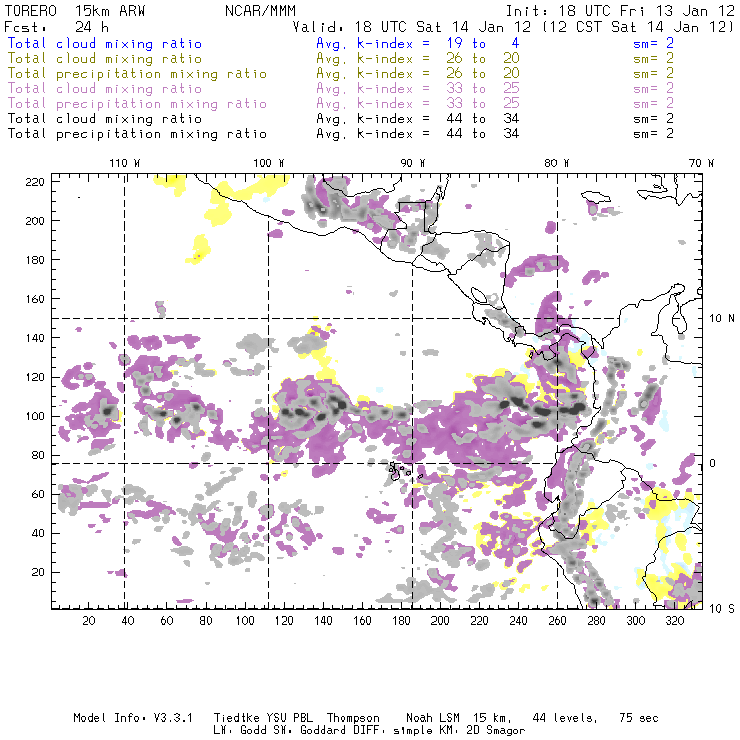Image resolution: width=740 pixels, height=740 pixels.
Task: Click the "180" tick on the horizontal axis
Action: [x=401, y=621]
